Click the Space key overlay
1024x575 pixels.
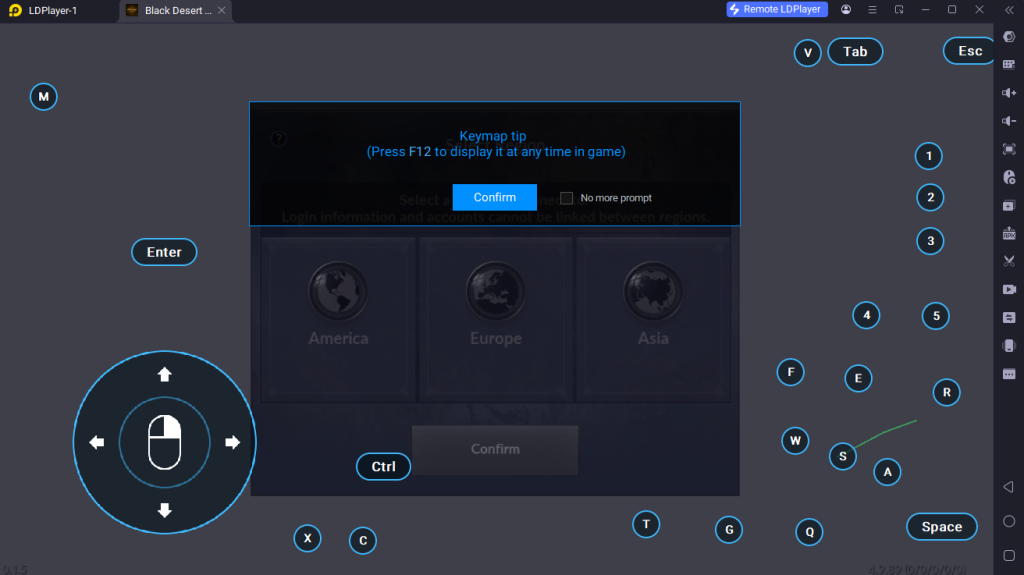coord(942,527)
